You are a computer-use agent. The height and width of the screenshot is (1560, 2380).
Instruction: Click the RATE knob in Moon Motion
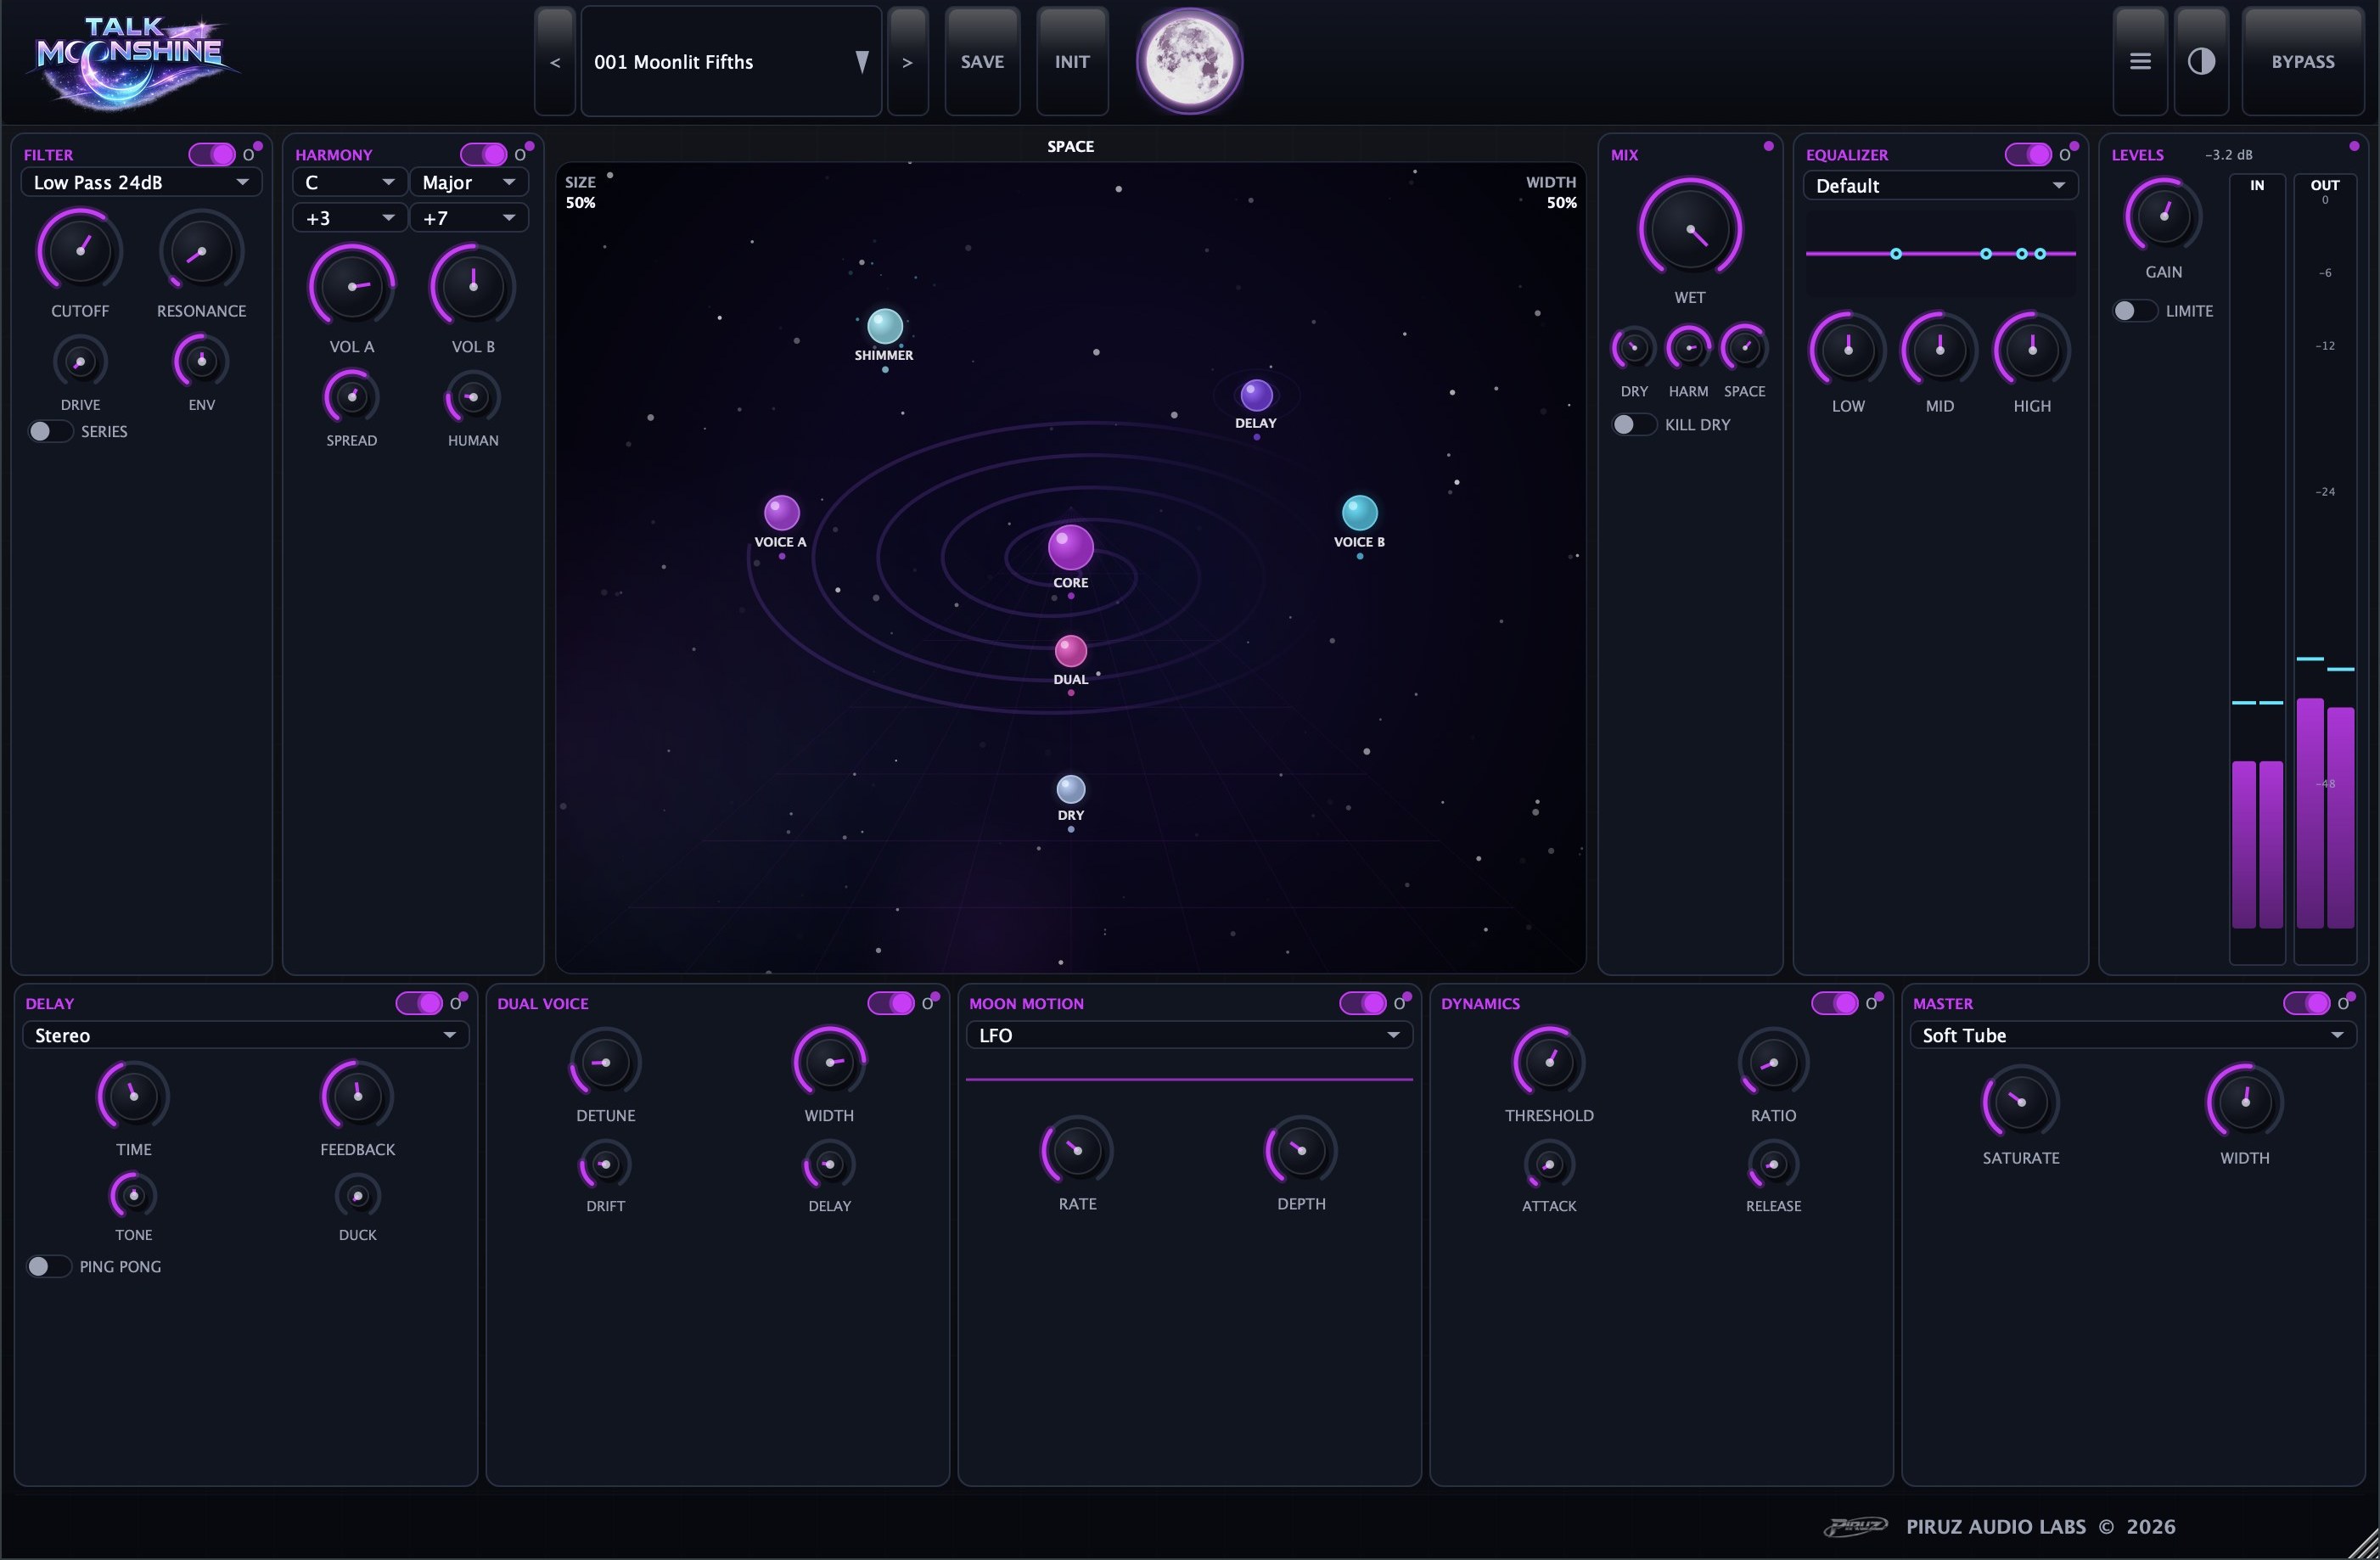(x=1077, y=1150)
